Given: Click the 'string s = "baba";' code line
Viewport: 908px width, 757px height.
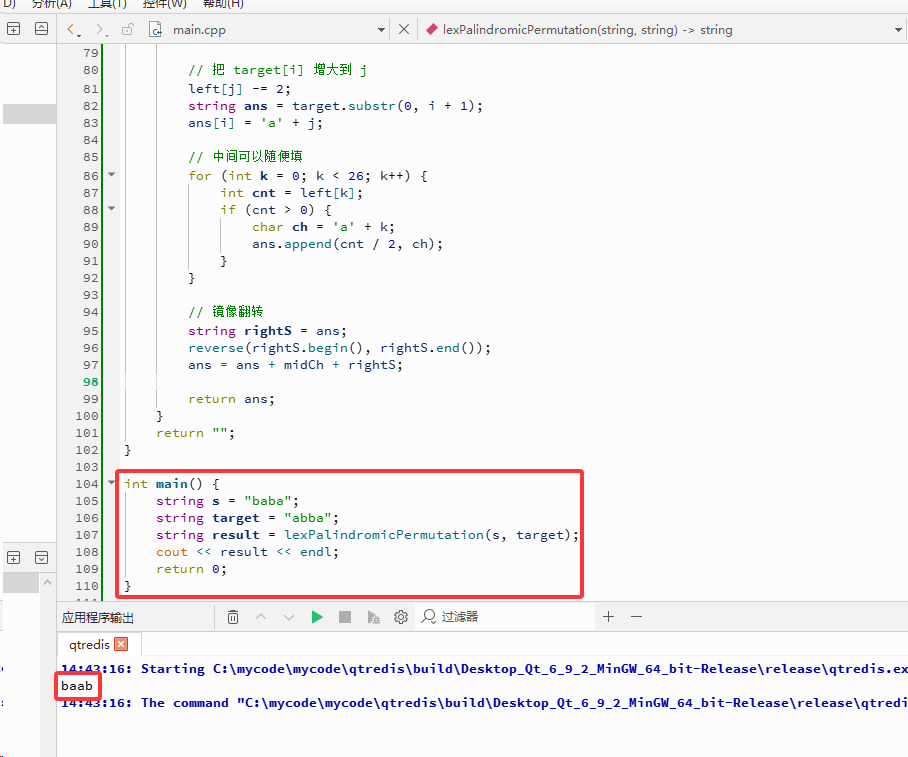Looking at the screenshot, I should (x=228, y=501).
